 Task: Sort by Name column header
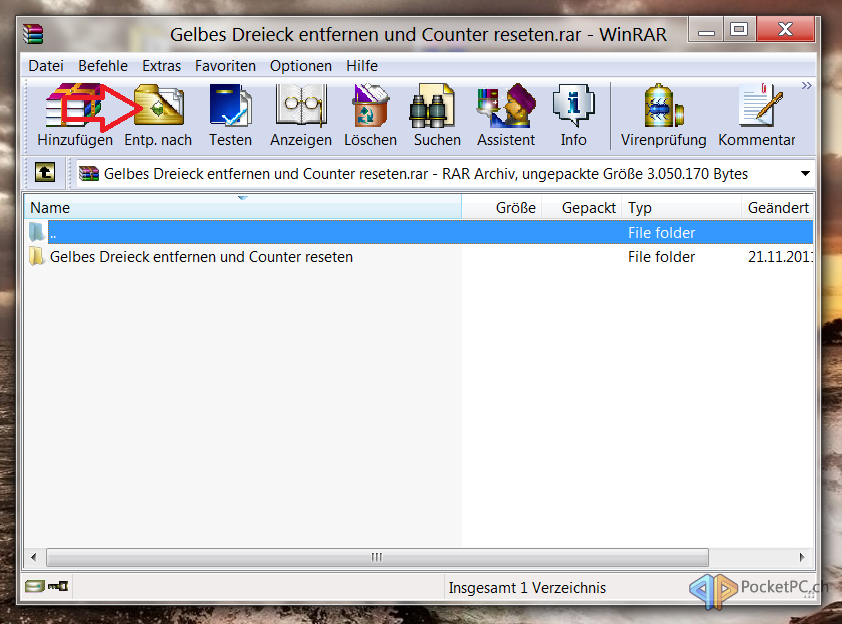coord(243,207)
